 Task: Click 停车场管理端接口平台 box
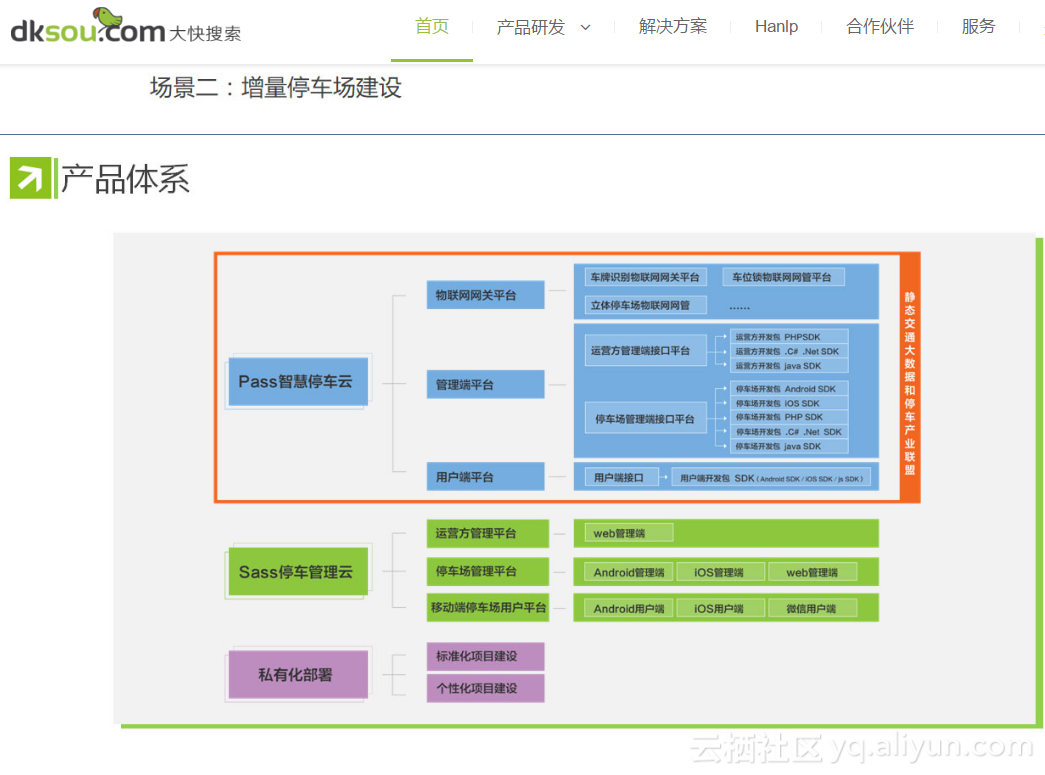point(645,418)
